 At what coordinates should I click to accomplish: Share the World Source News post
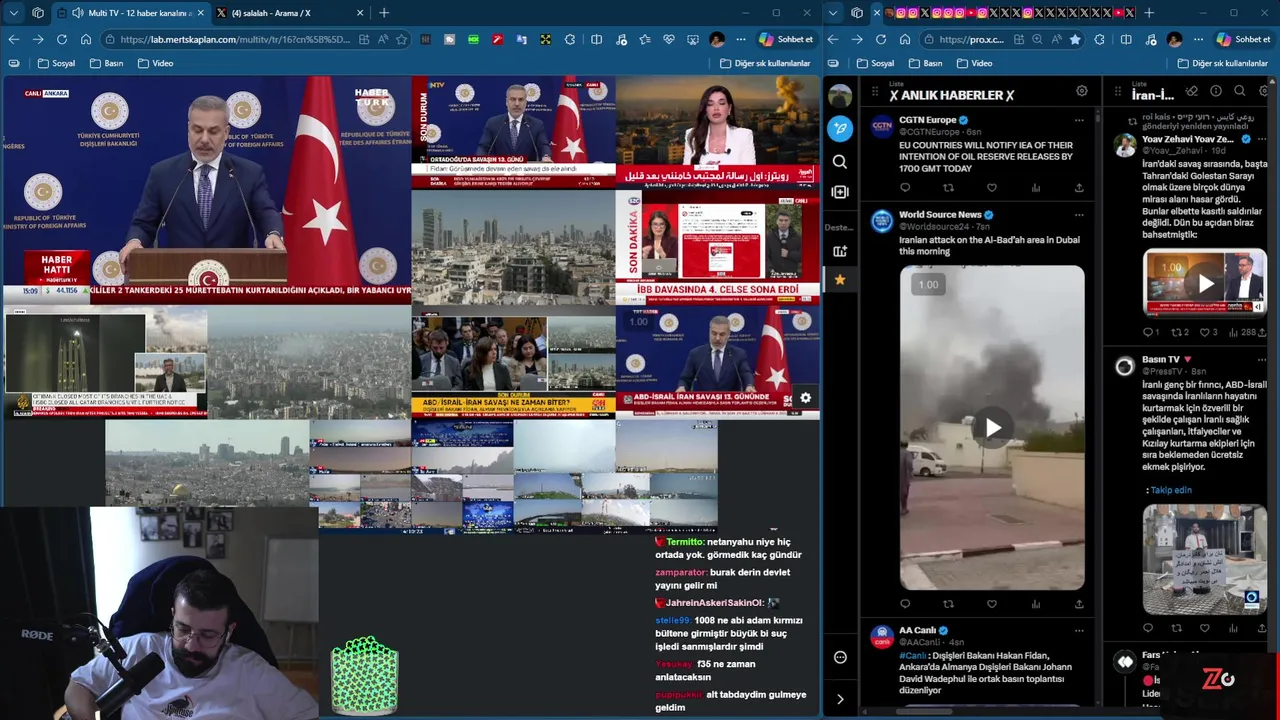click(x=1079, y=604)
